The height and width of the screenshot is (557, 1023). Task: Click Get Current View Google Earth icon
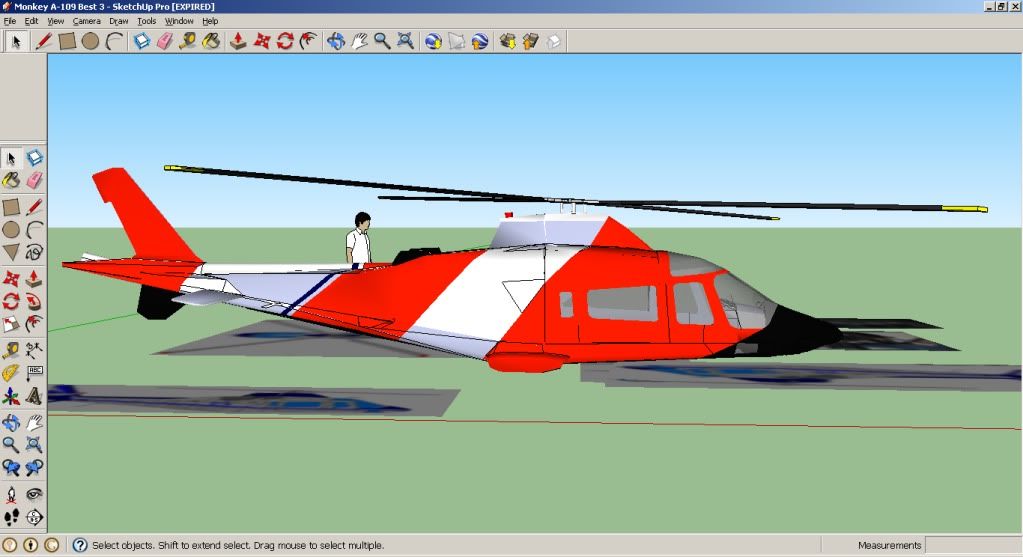pyautogui.click(x=433, y=42)
